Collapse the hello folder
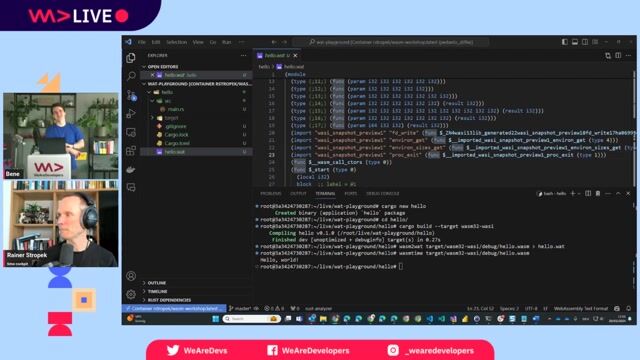Image resolution: width=640 pixels, height=360 pixels. coord(167,92)
